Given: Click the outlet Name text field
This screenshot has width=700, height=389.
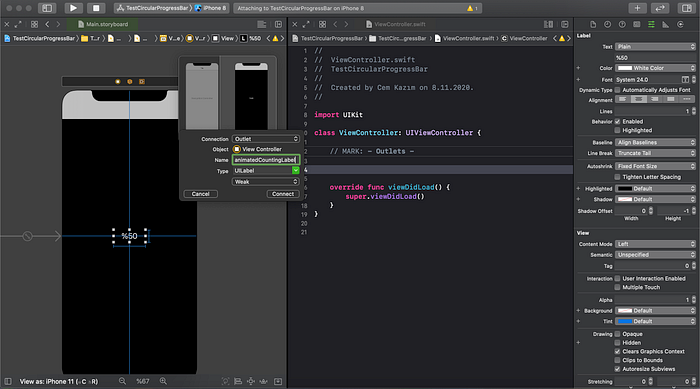Looking at the screenshot, I should [x=266, y=160].
